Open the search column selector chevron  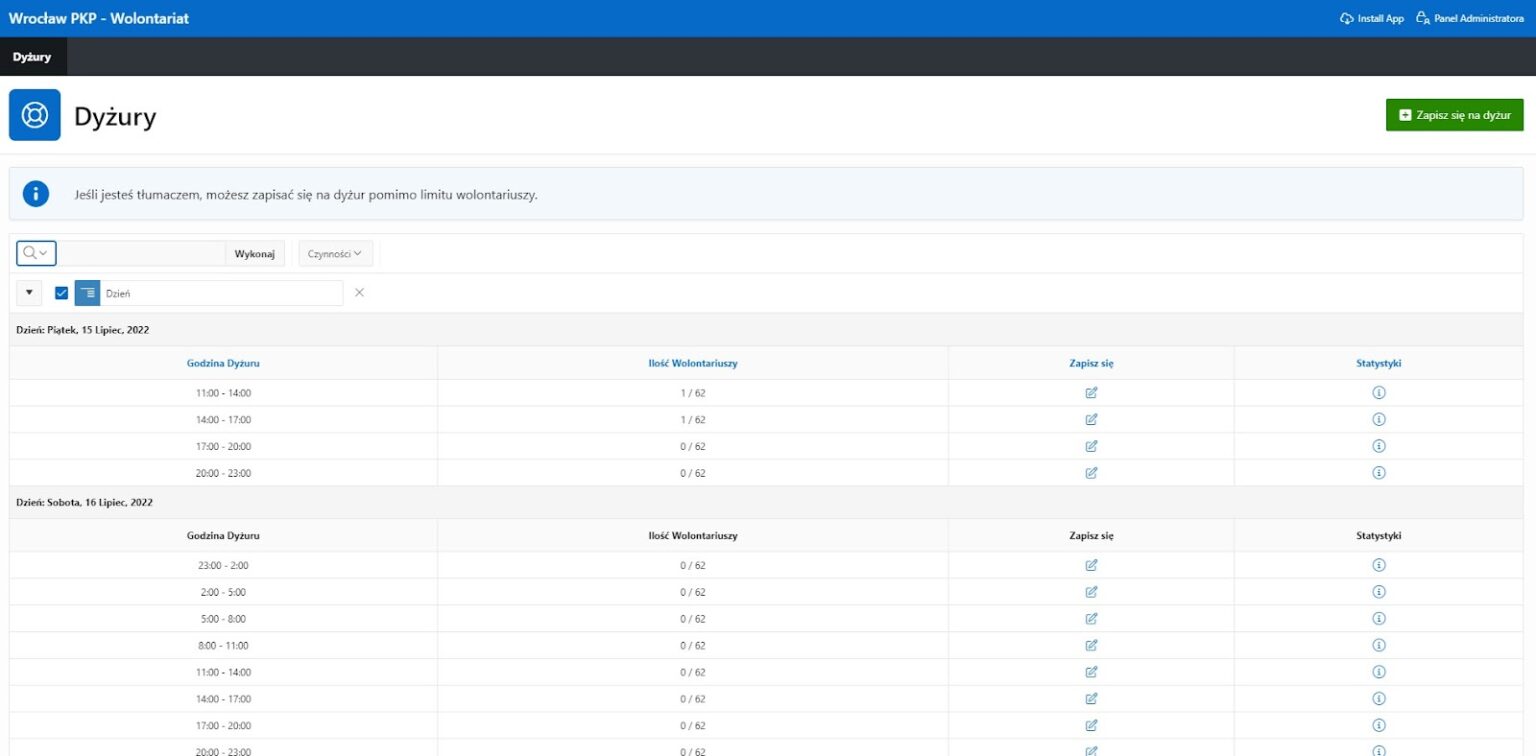point(45,253)
